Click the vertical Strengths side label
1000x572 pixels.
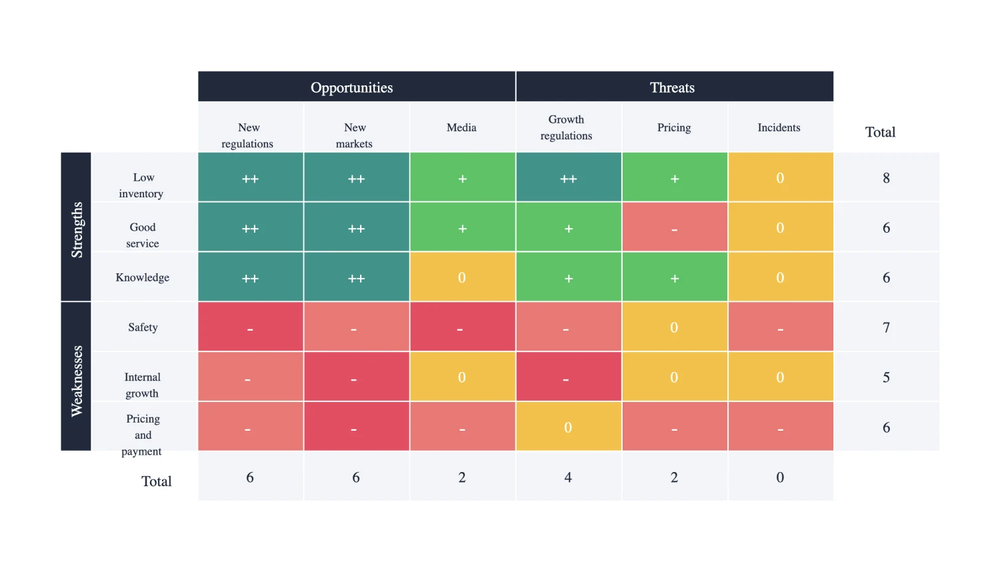tap(77, 227)
